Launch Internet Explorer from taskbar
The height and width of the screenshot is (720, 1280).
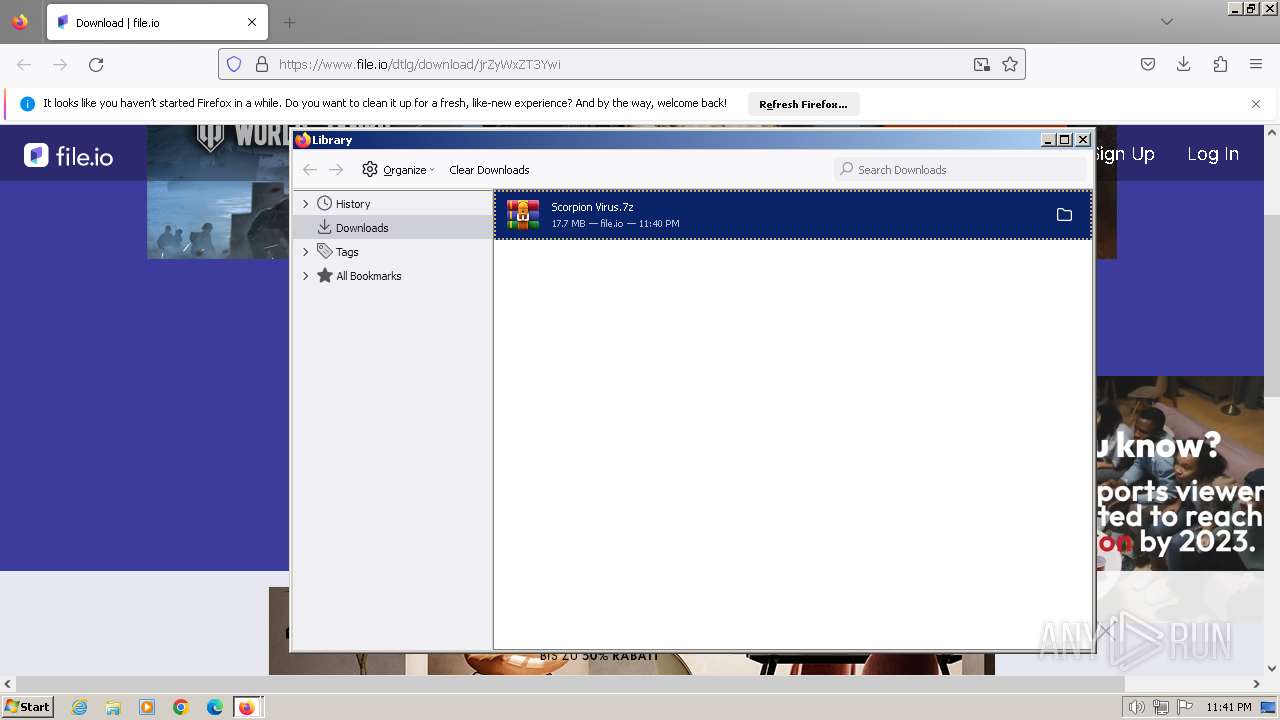pos(80,707)
